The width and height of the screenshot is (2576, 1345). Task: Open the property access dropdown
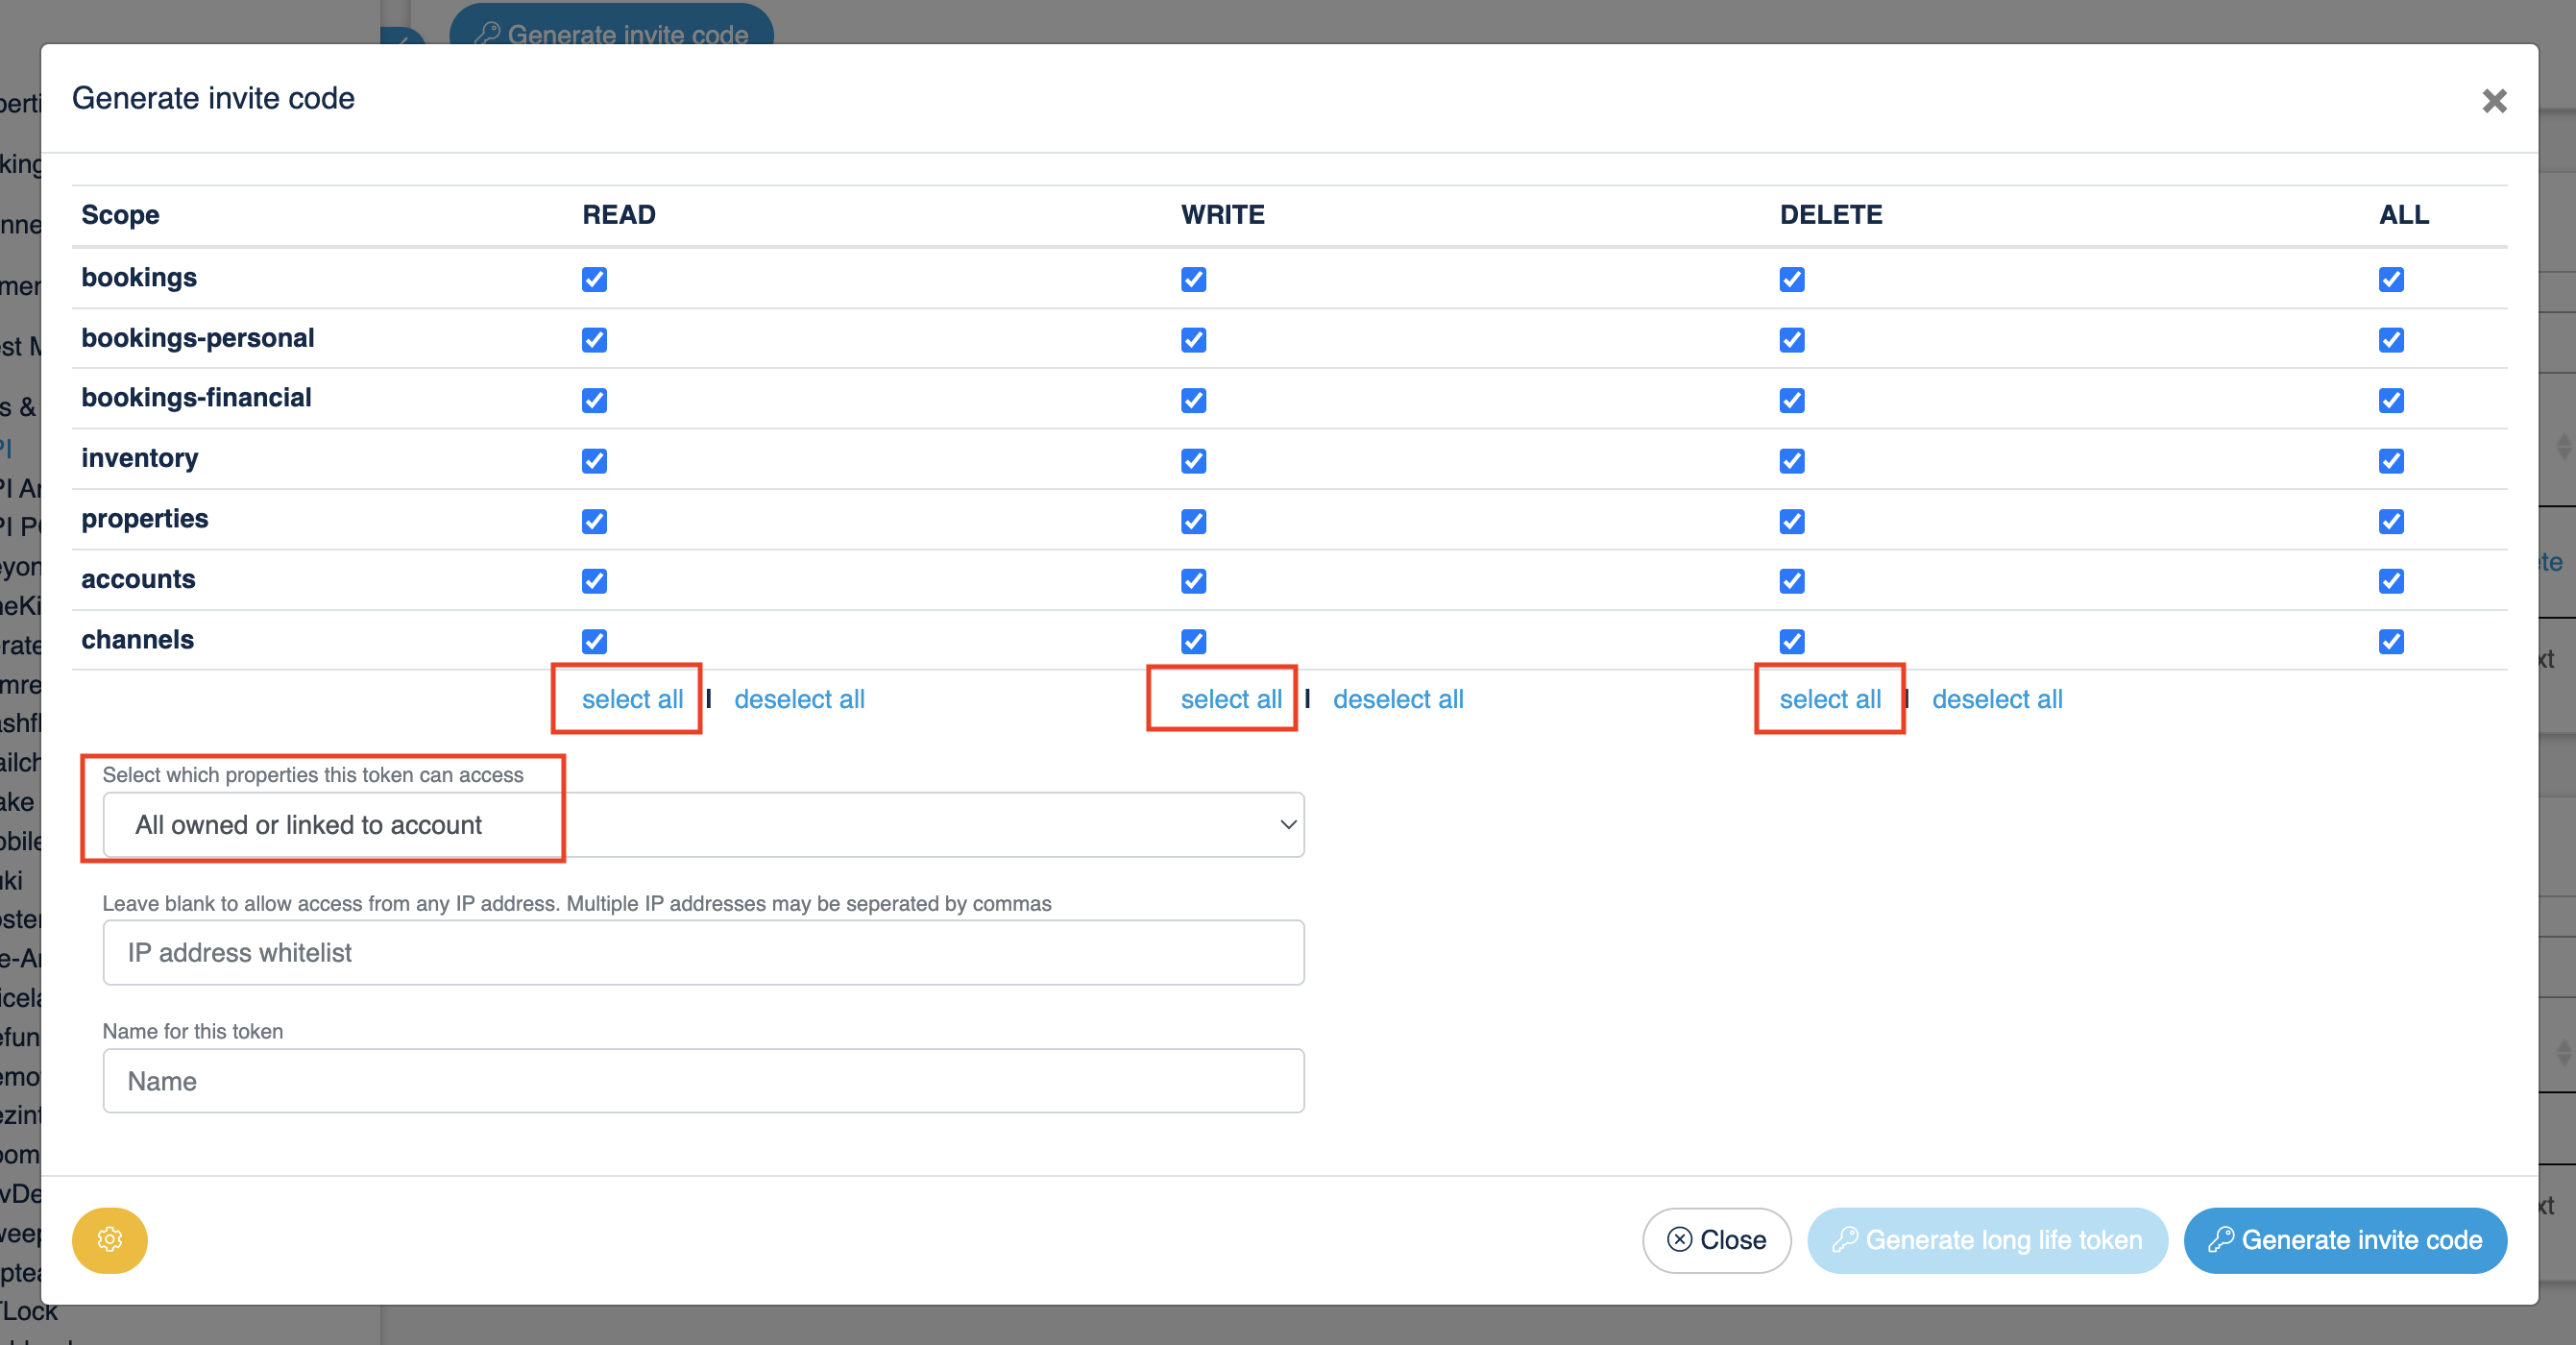[703, 825]
